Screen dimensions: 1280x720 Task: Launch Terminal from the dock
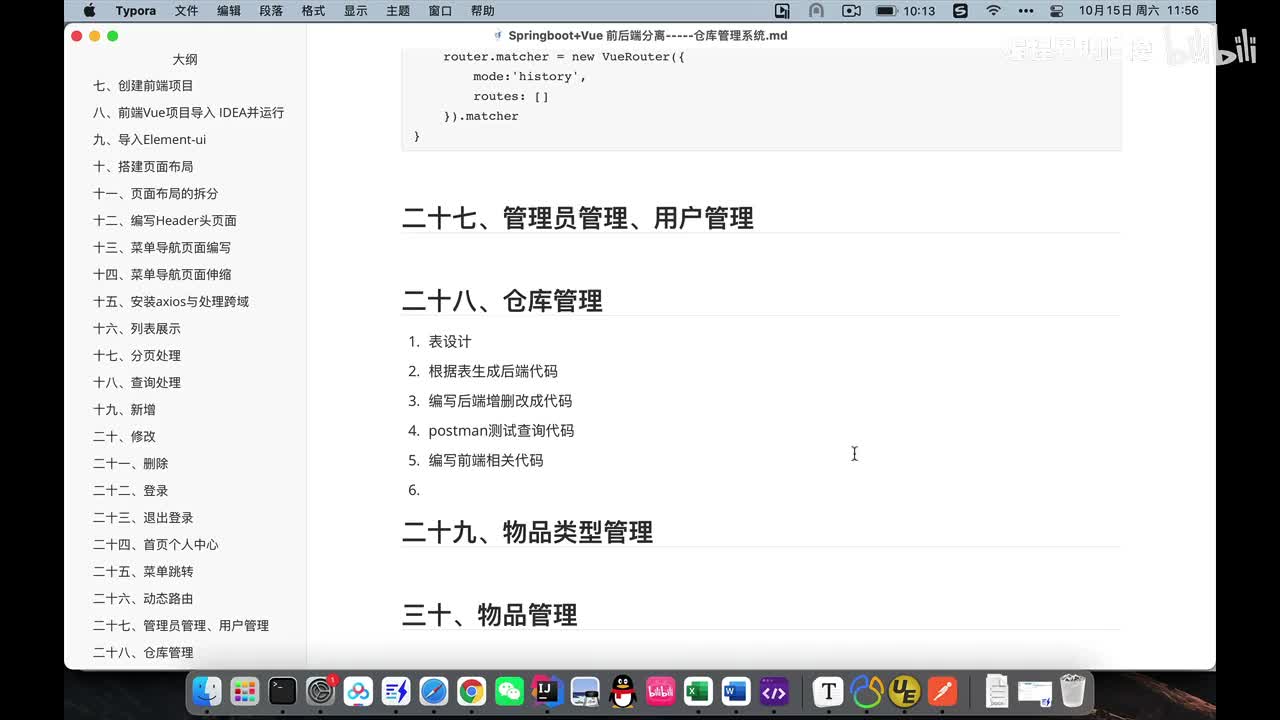click(283, 691)
